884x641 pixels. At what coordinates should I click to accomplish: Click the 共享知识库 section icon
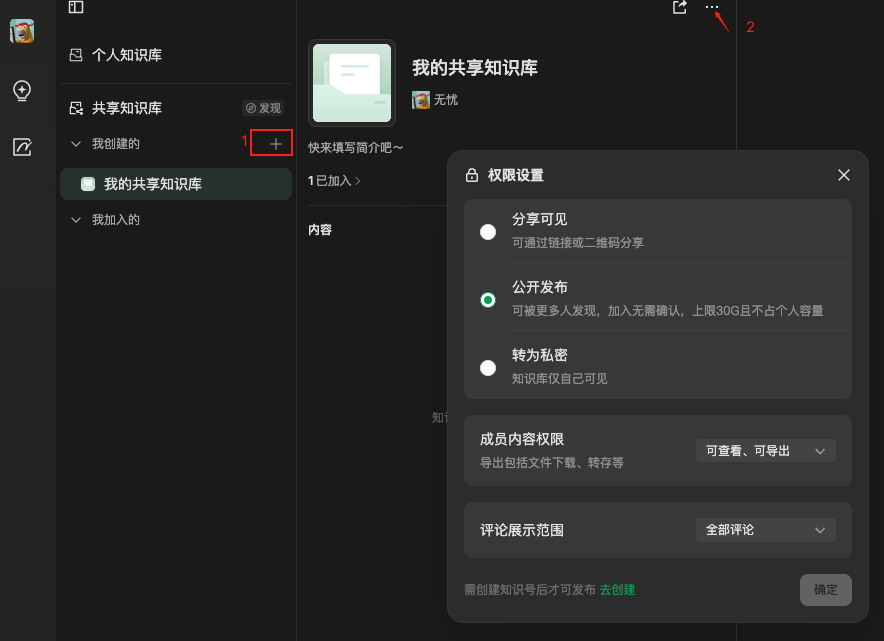[75, 107]
